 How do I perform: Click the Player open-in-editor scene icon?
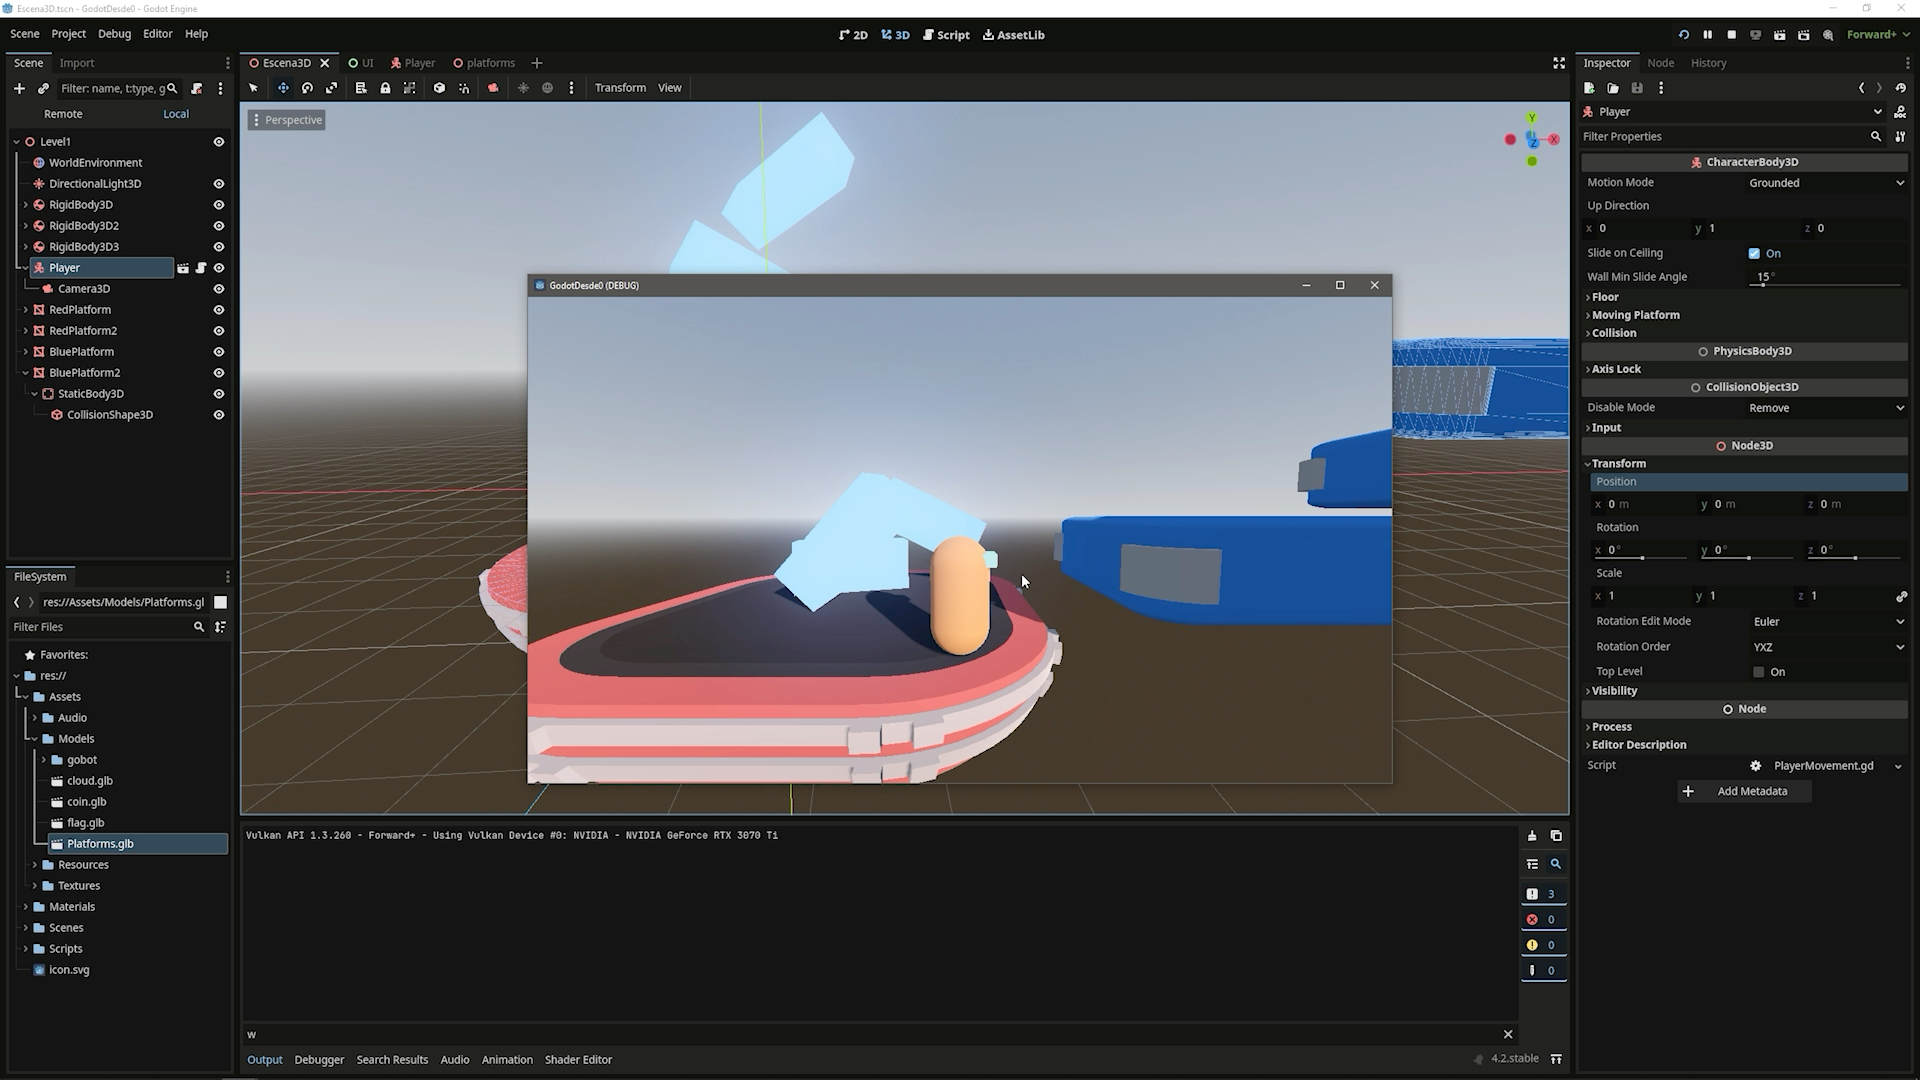(x=183, y=268)
